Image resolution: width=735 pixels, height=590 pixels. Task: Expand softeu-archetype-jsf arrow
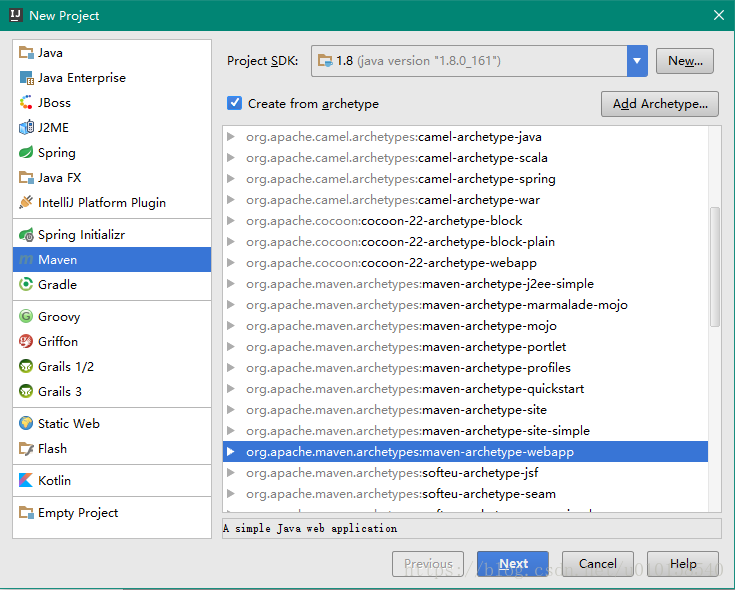click(x=231, y=472)
